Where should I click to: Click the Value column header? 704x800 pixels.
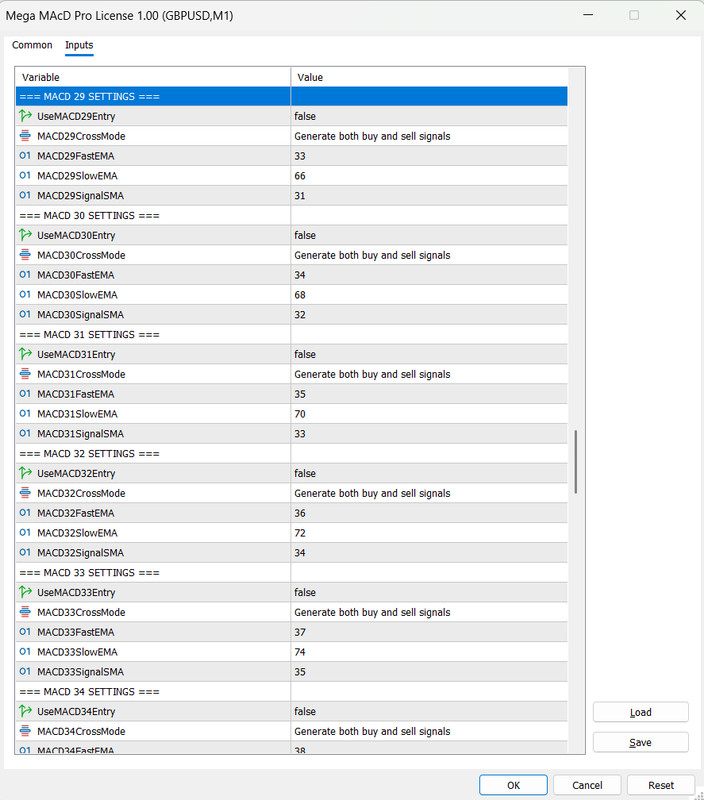coord(429,77)
